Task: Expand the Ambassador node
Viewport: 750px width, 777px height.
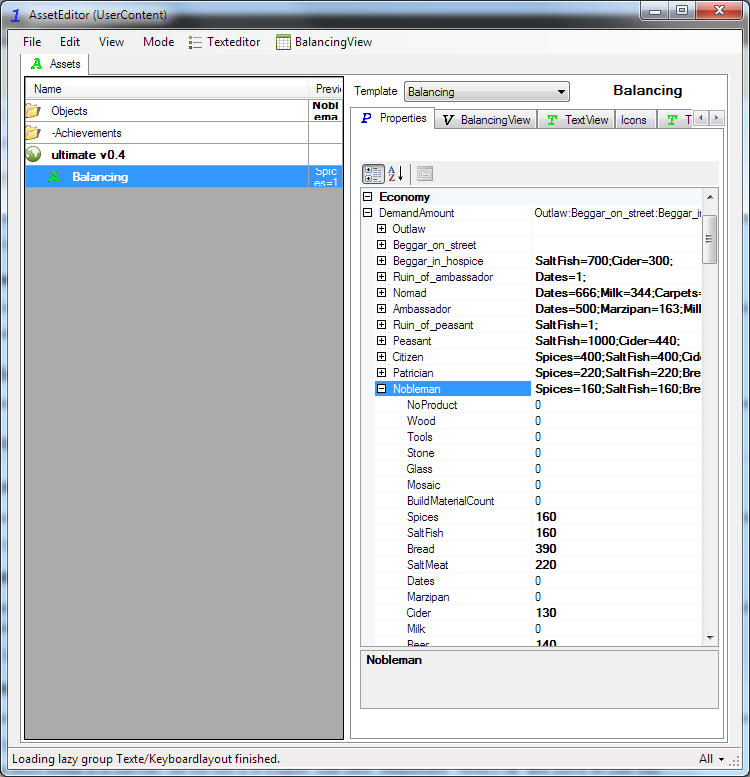Action: (381, 308)
